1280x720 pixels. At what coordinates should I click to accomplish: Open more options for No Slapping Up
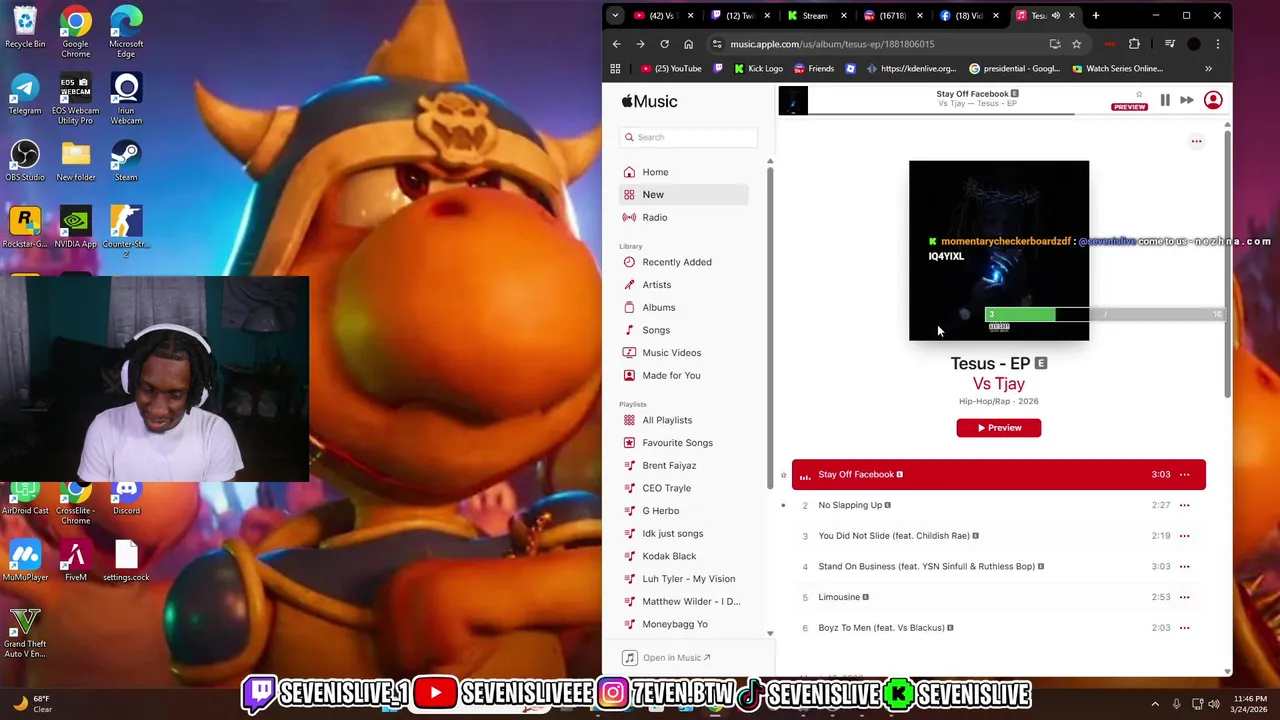(x=1185, y=505)
